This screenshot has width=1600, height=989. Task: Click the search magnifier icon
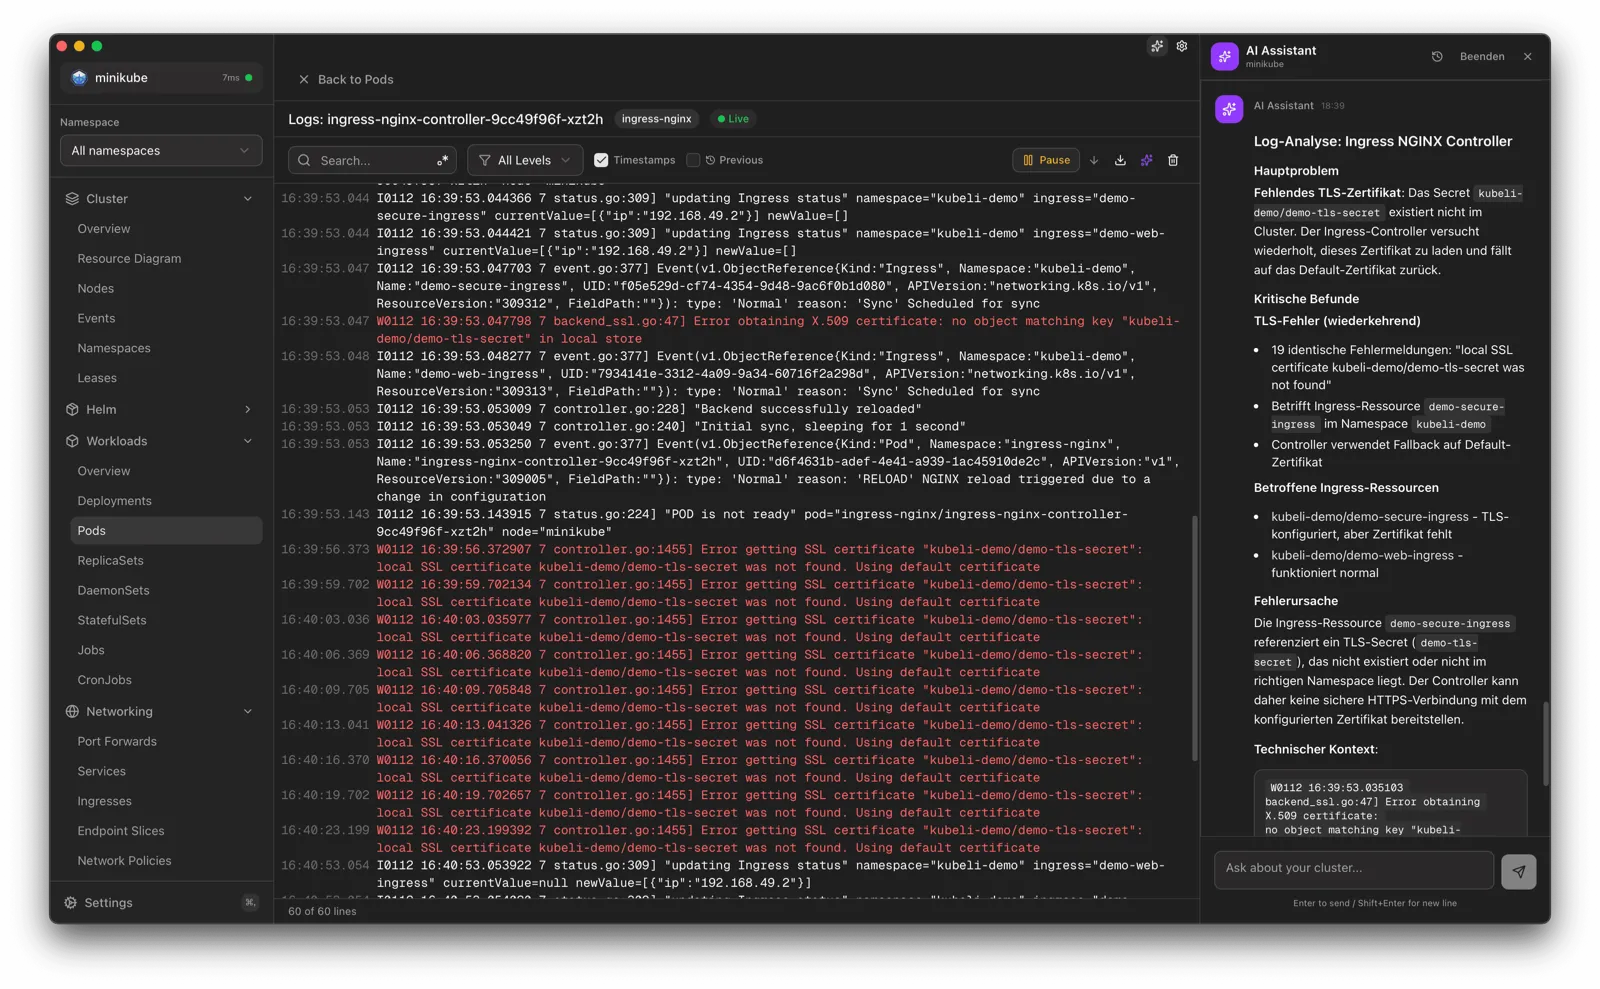pos(304,160)
